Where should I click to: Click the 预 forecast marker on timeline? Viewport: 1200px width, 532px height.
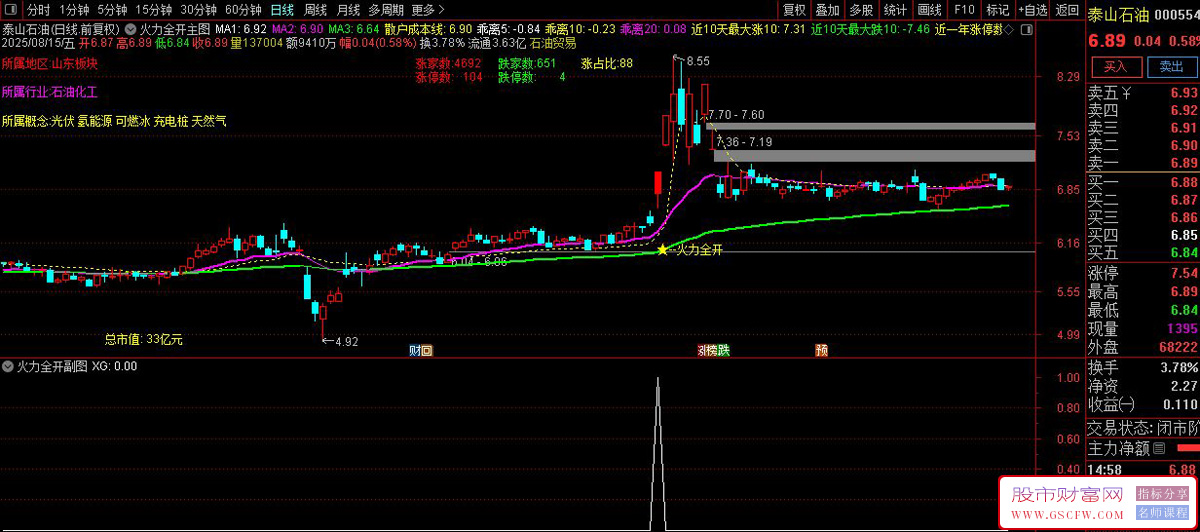(821, 350)
